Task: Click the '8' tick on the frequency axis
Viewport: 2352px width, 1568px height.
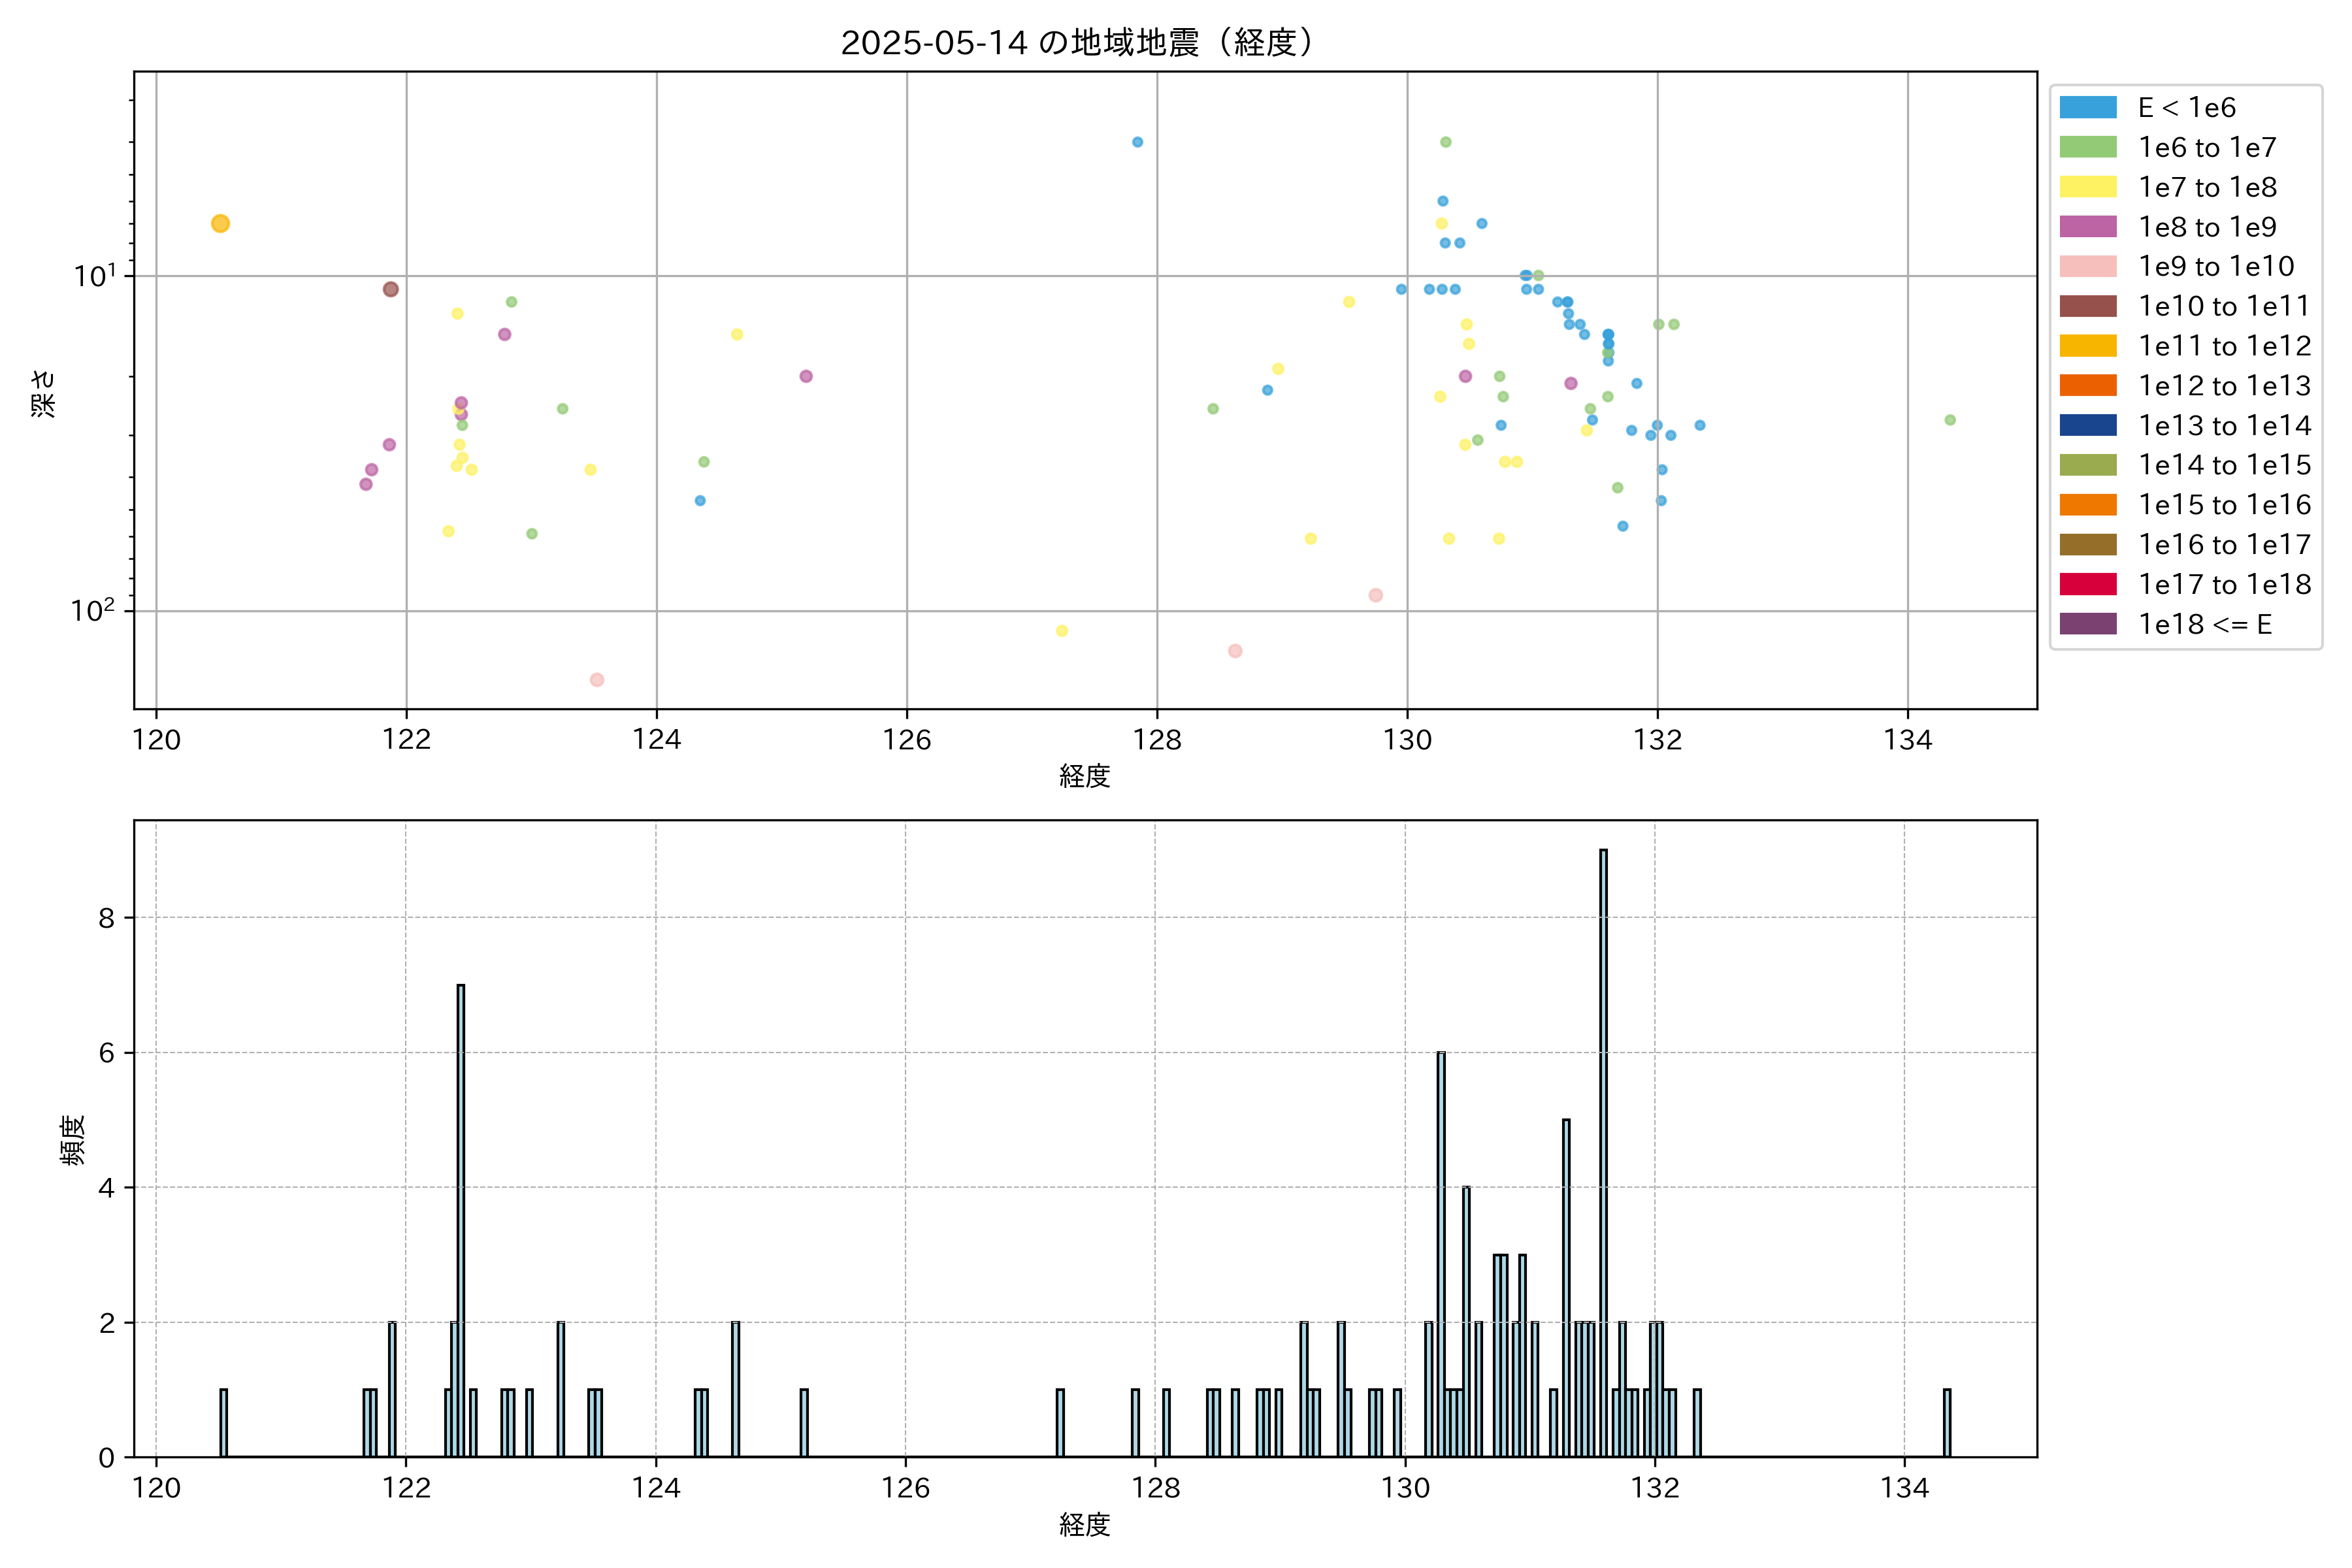Action: [x=107, y=918]
